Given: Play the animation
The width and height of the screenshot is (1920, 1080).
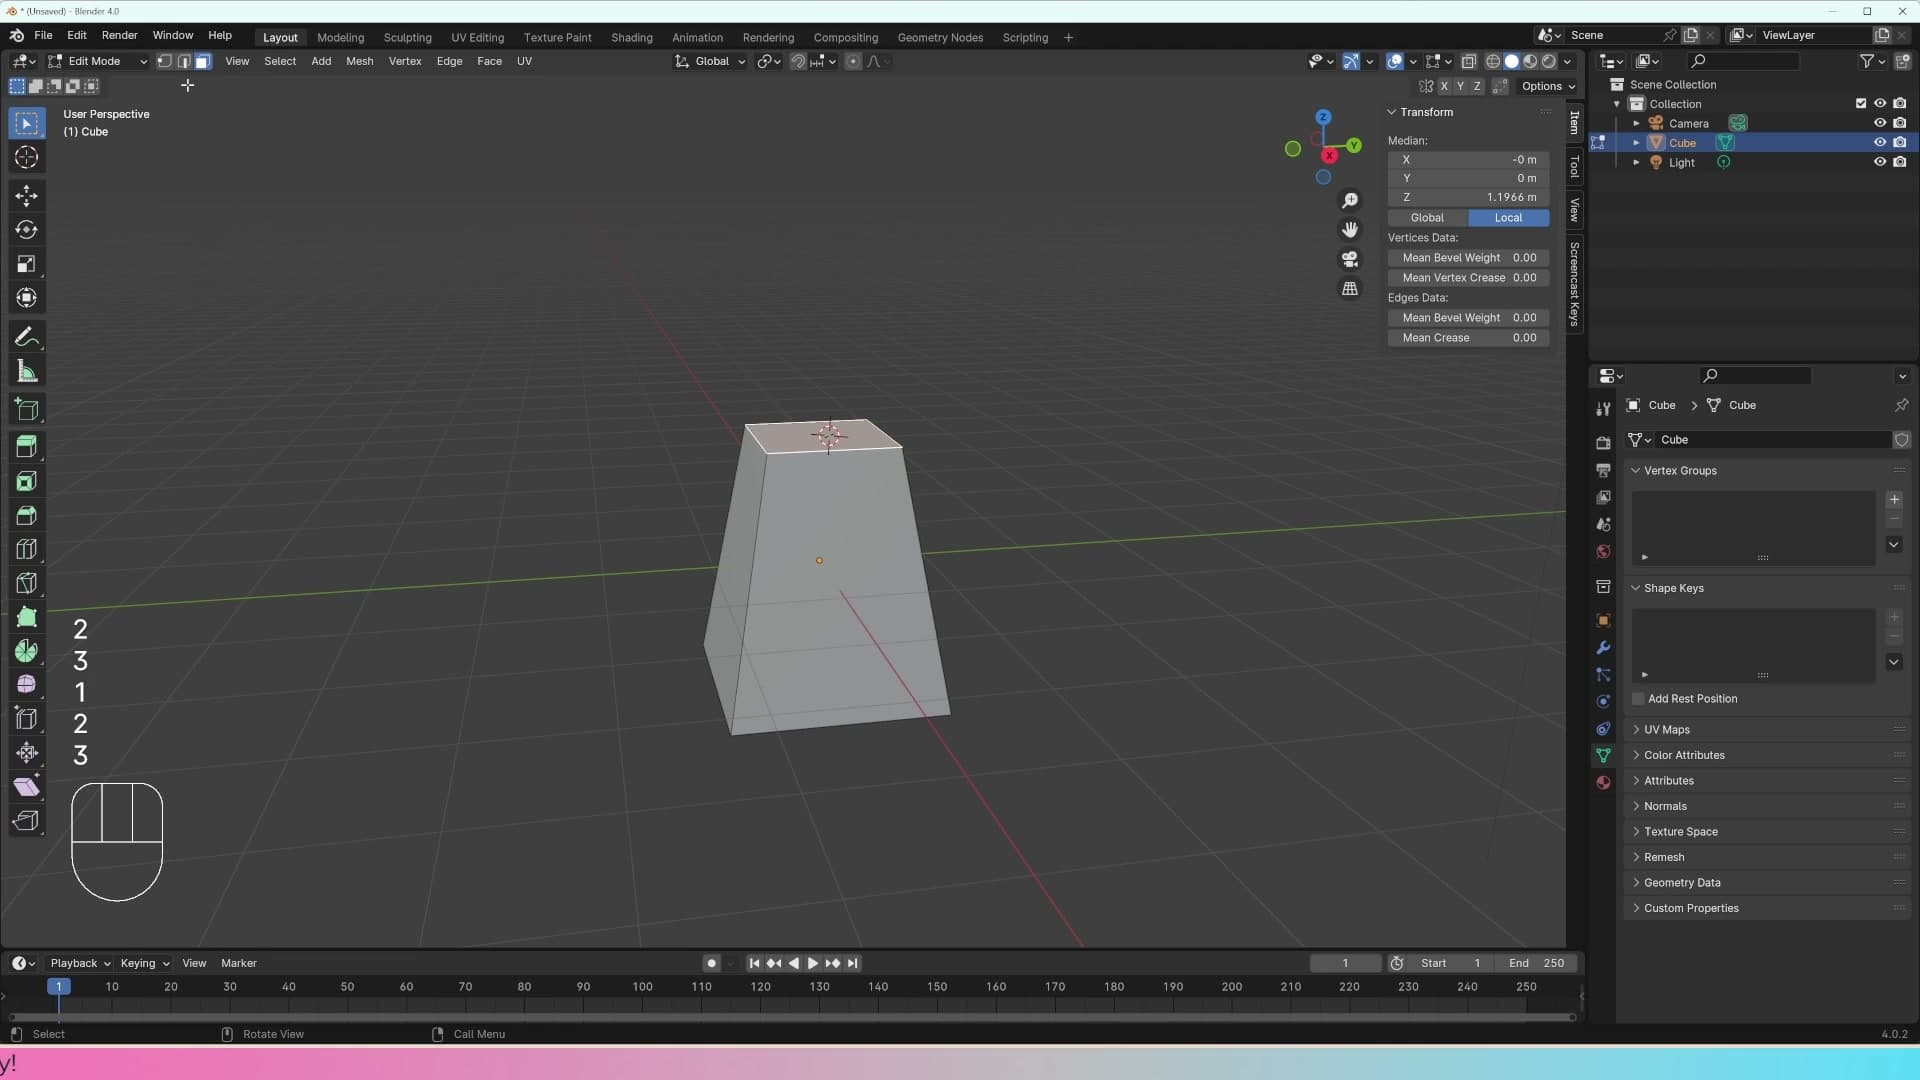Looking at the screenshot, I should [x=813, y=963].
